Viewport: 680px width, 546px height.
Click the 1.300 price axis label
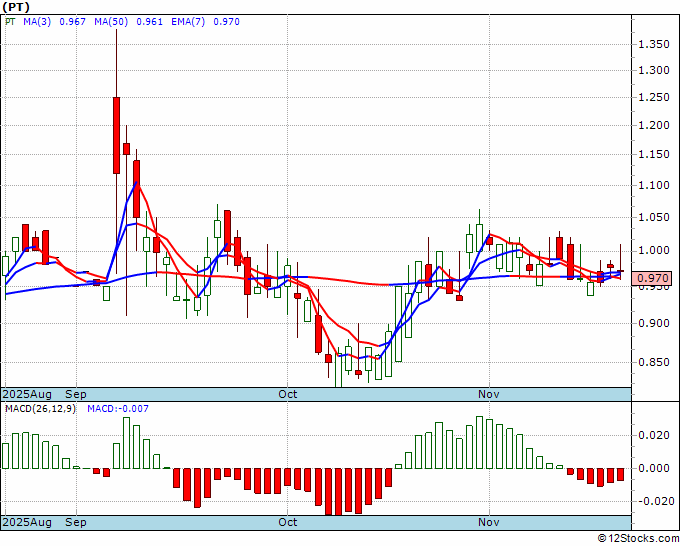[x=654, y=70]
